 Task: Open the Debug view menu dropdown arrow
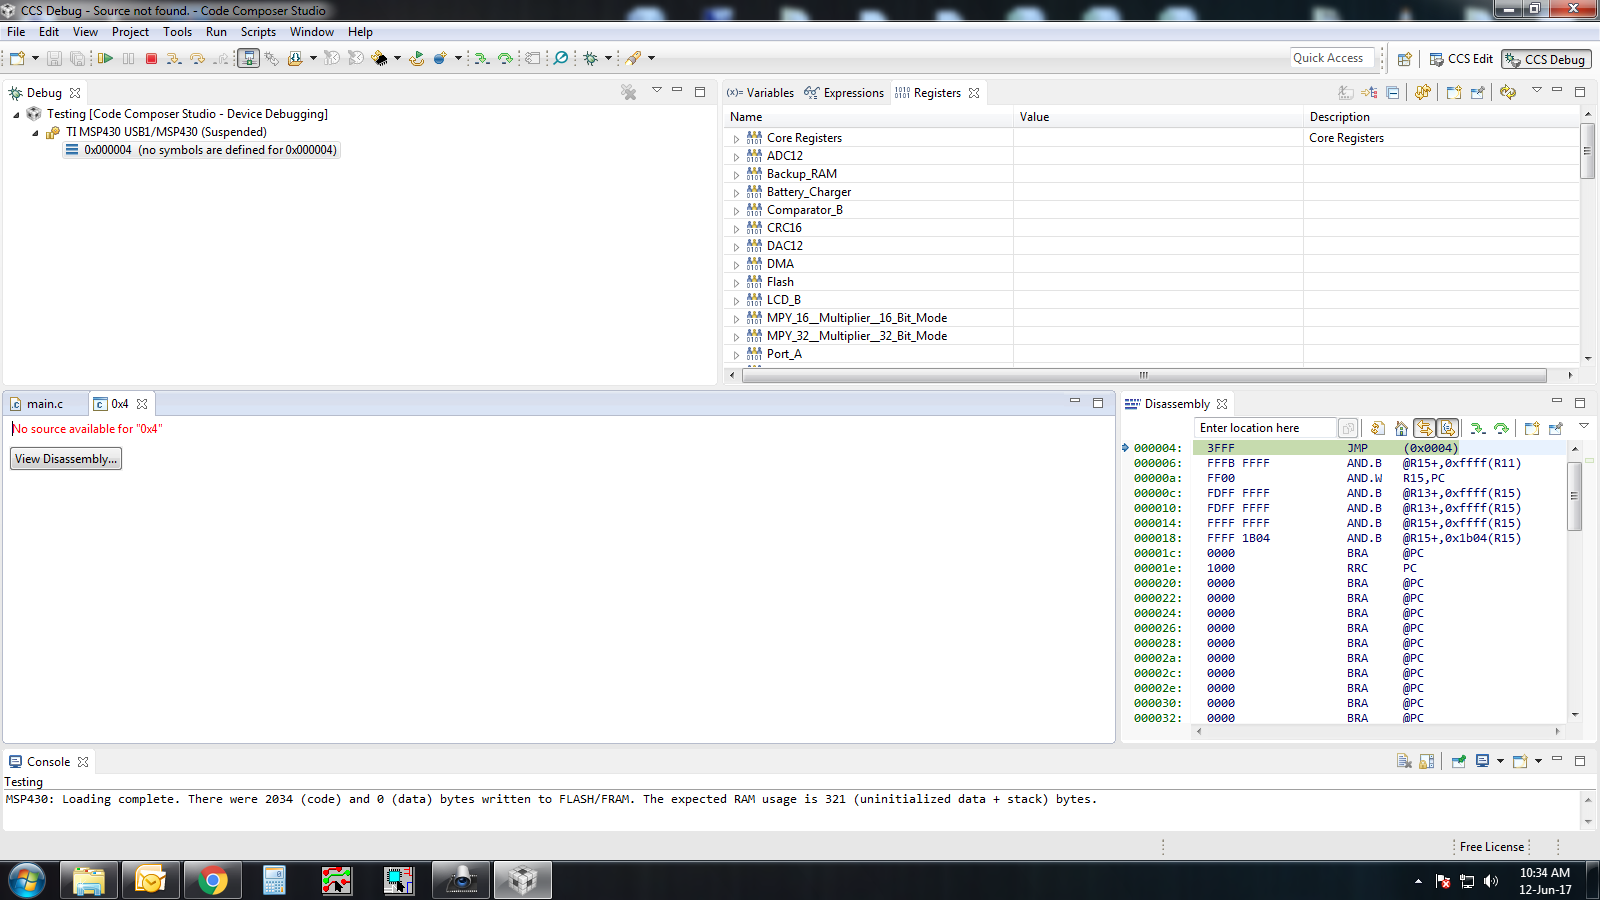[x=657, y=90]
